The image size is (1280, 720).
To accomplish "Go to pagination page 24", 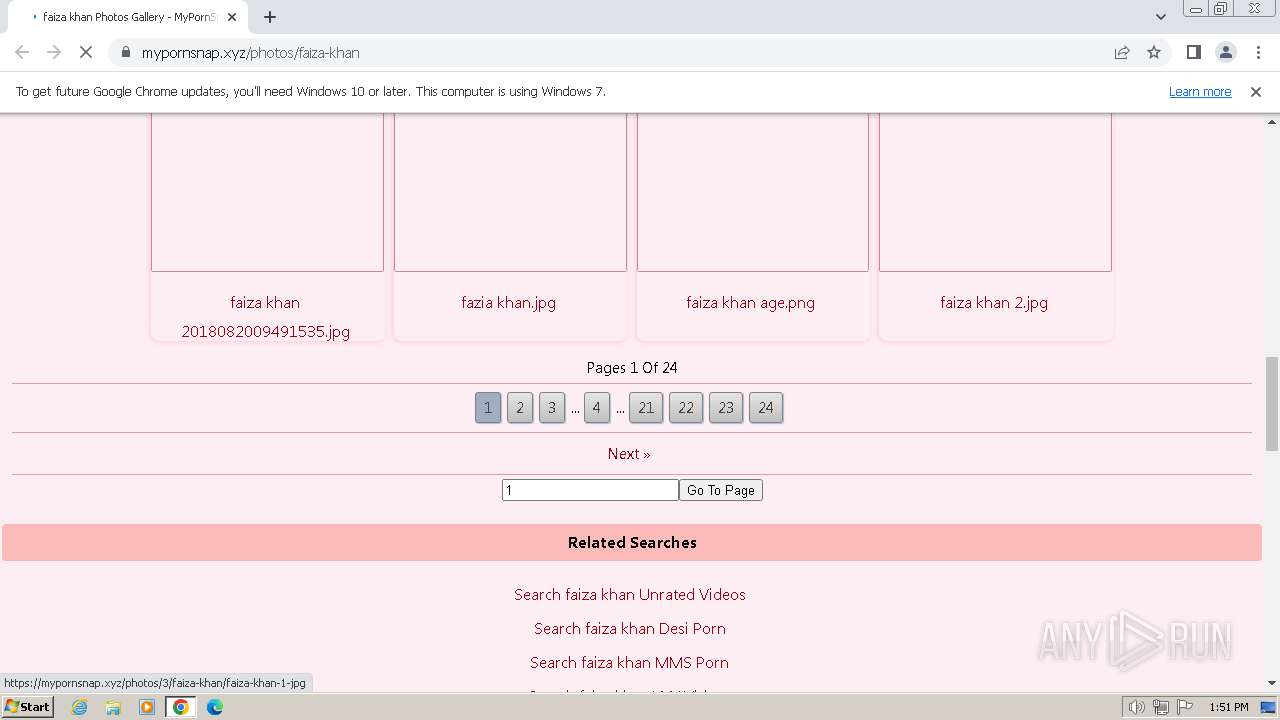I will tap(766, 408).
